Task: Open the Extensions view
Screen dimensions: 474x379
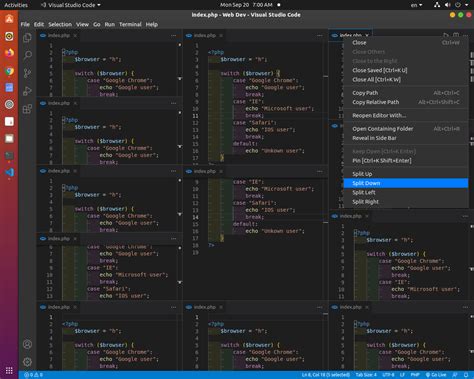Action: [27, 109]
